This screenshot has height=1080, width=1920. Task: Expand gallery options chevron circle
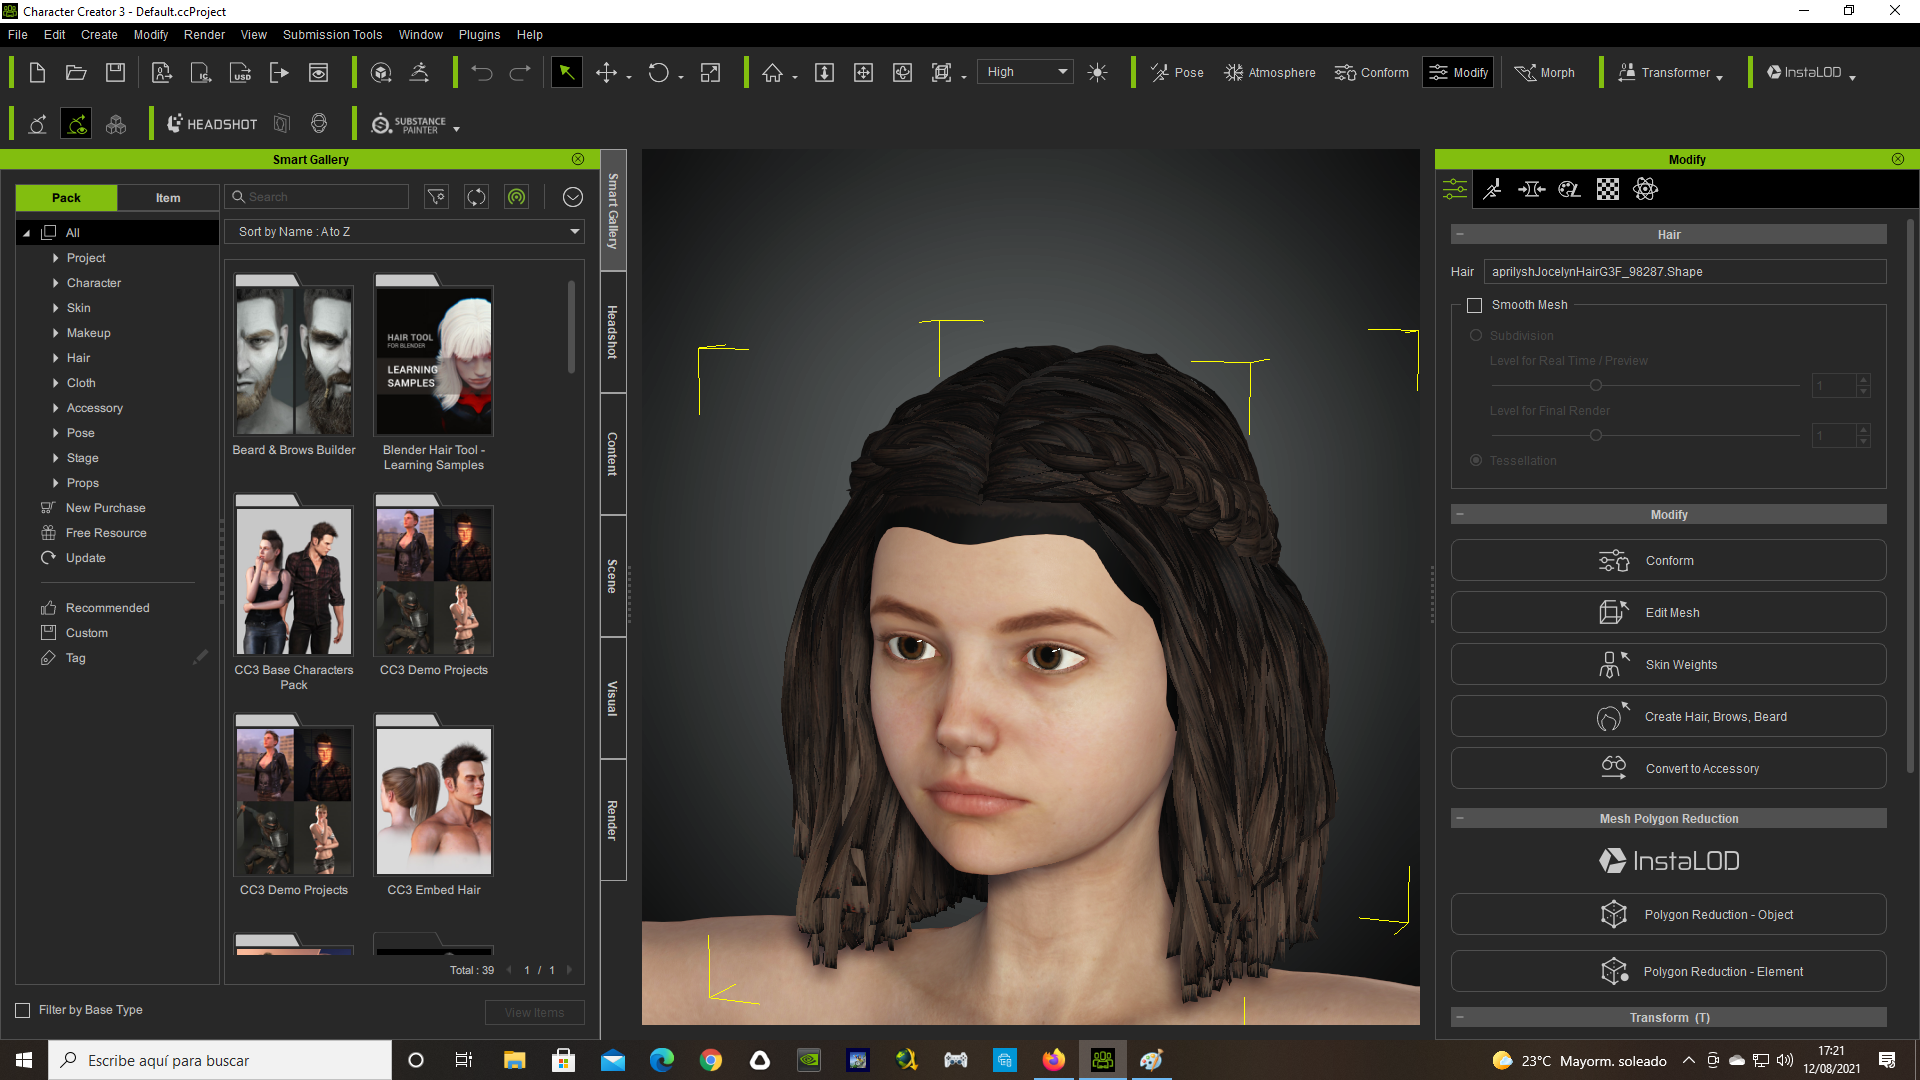(x=572, y=197)
